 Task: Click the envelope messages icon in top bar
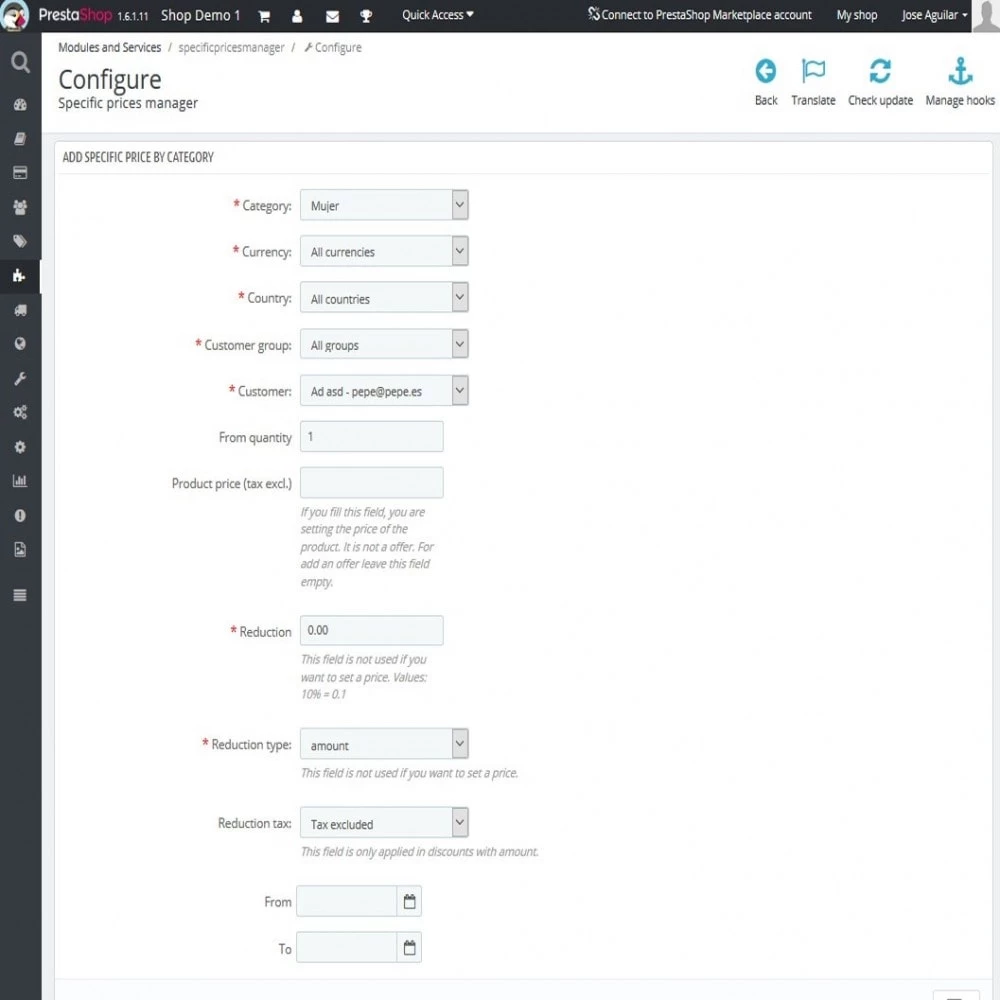click(x=332, y=17)
